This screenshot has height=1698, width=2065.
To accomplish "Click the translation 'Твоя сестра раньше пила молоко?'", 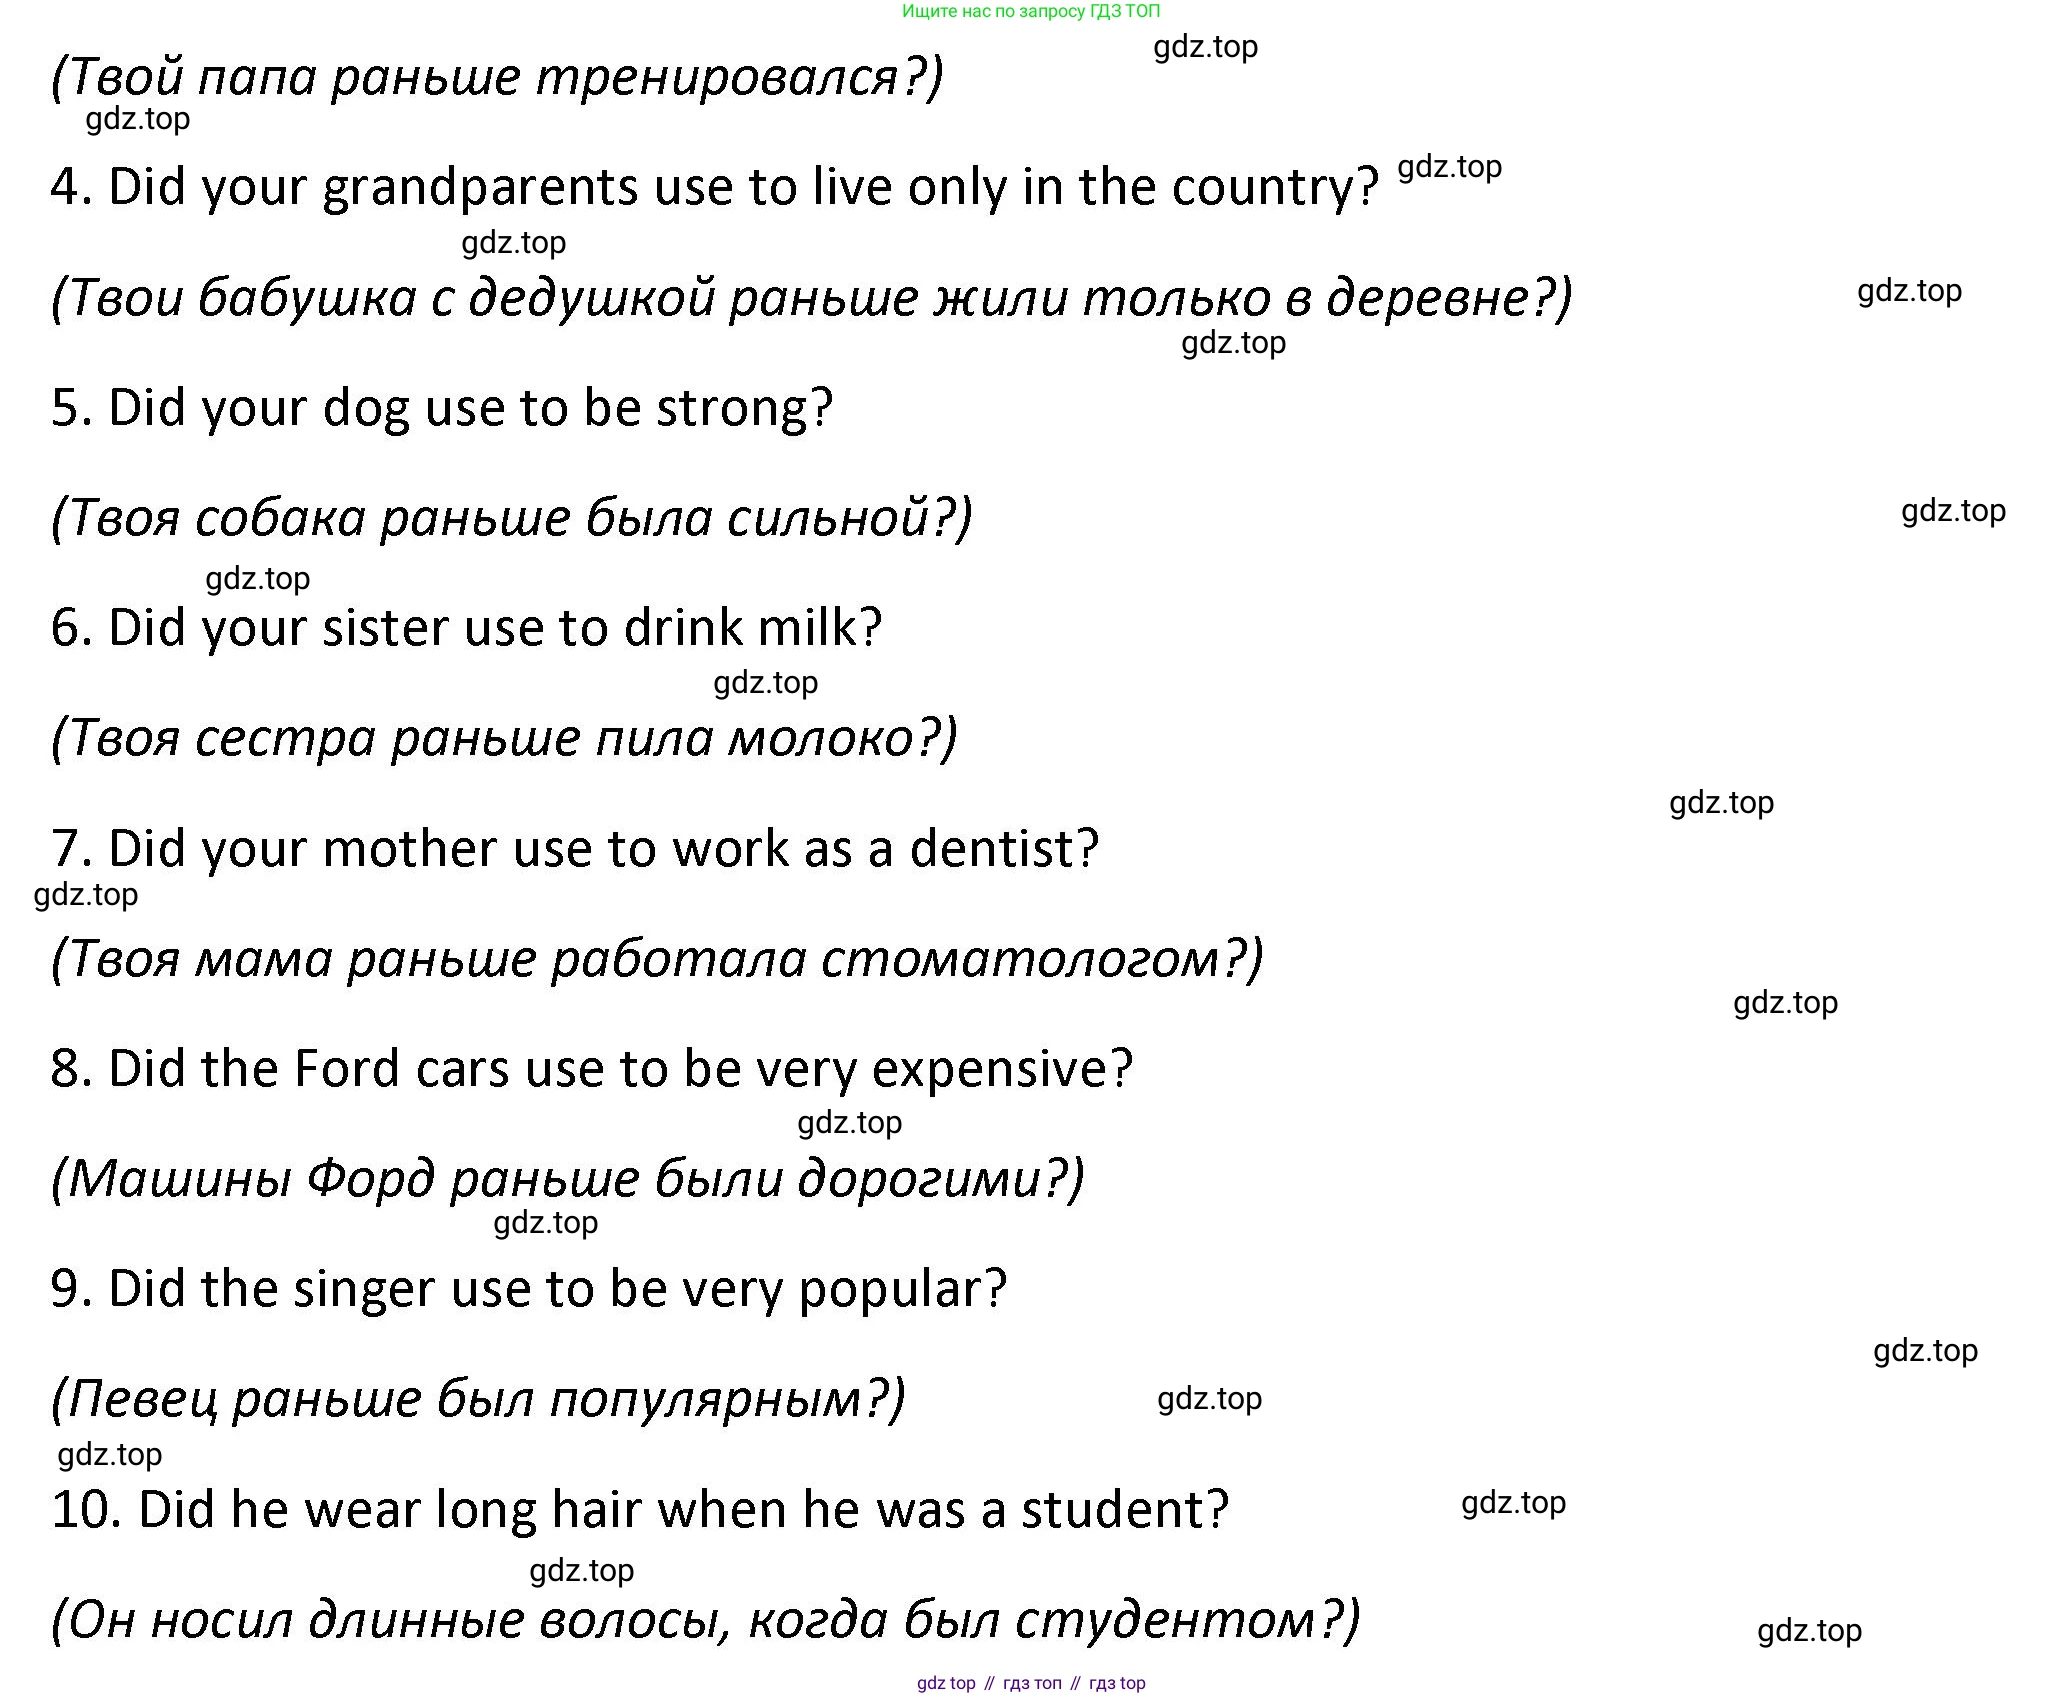I will pos(503,738).
